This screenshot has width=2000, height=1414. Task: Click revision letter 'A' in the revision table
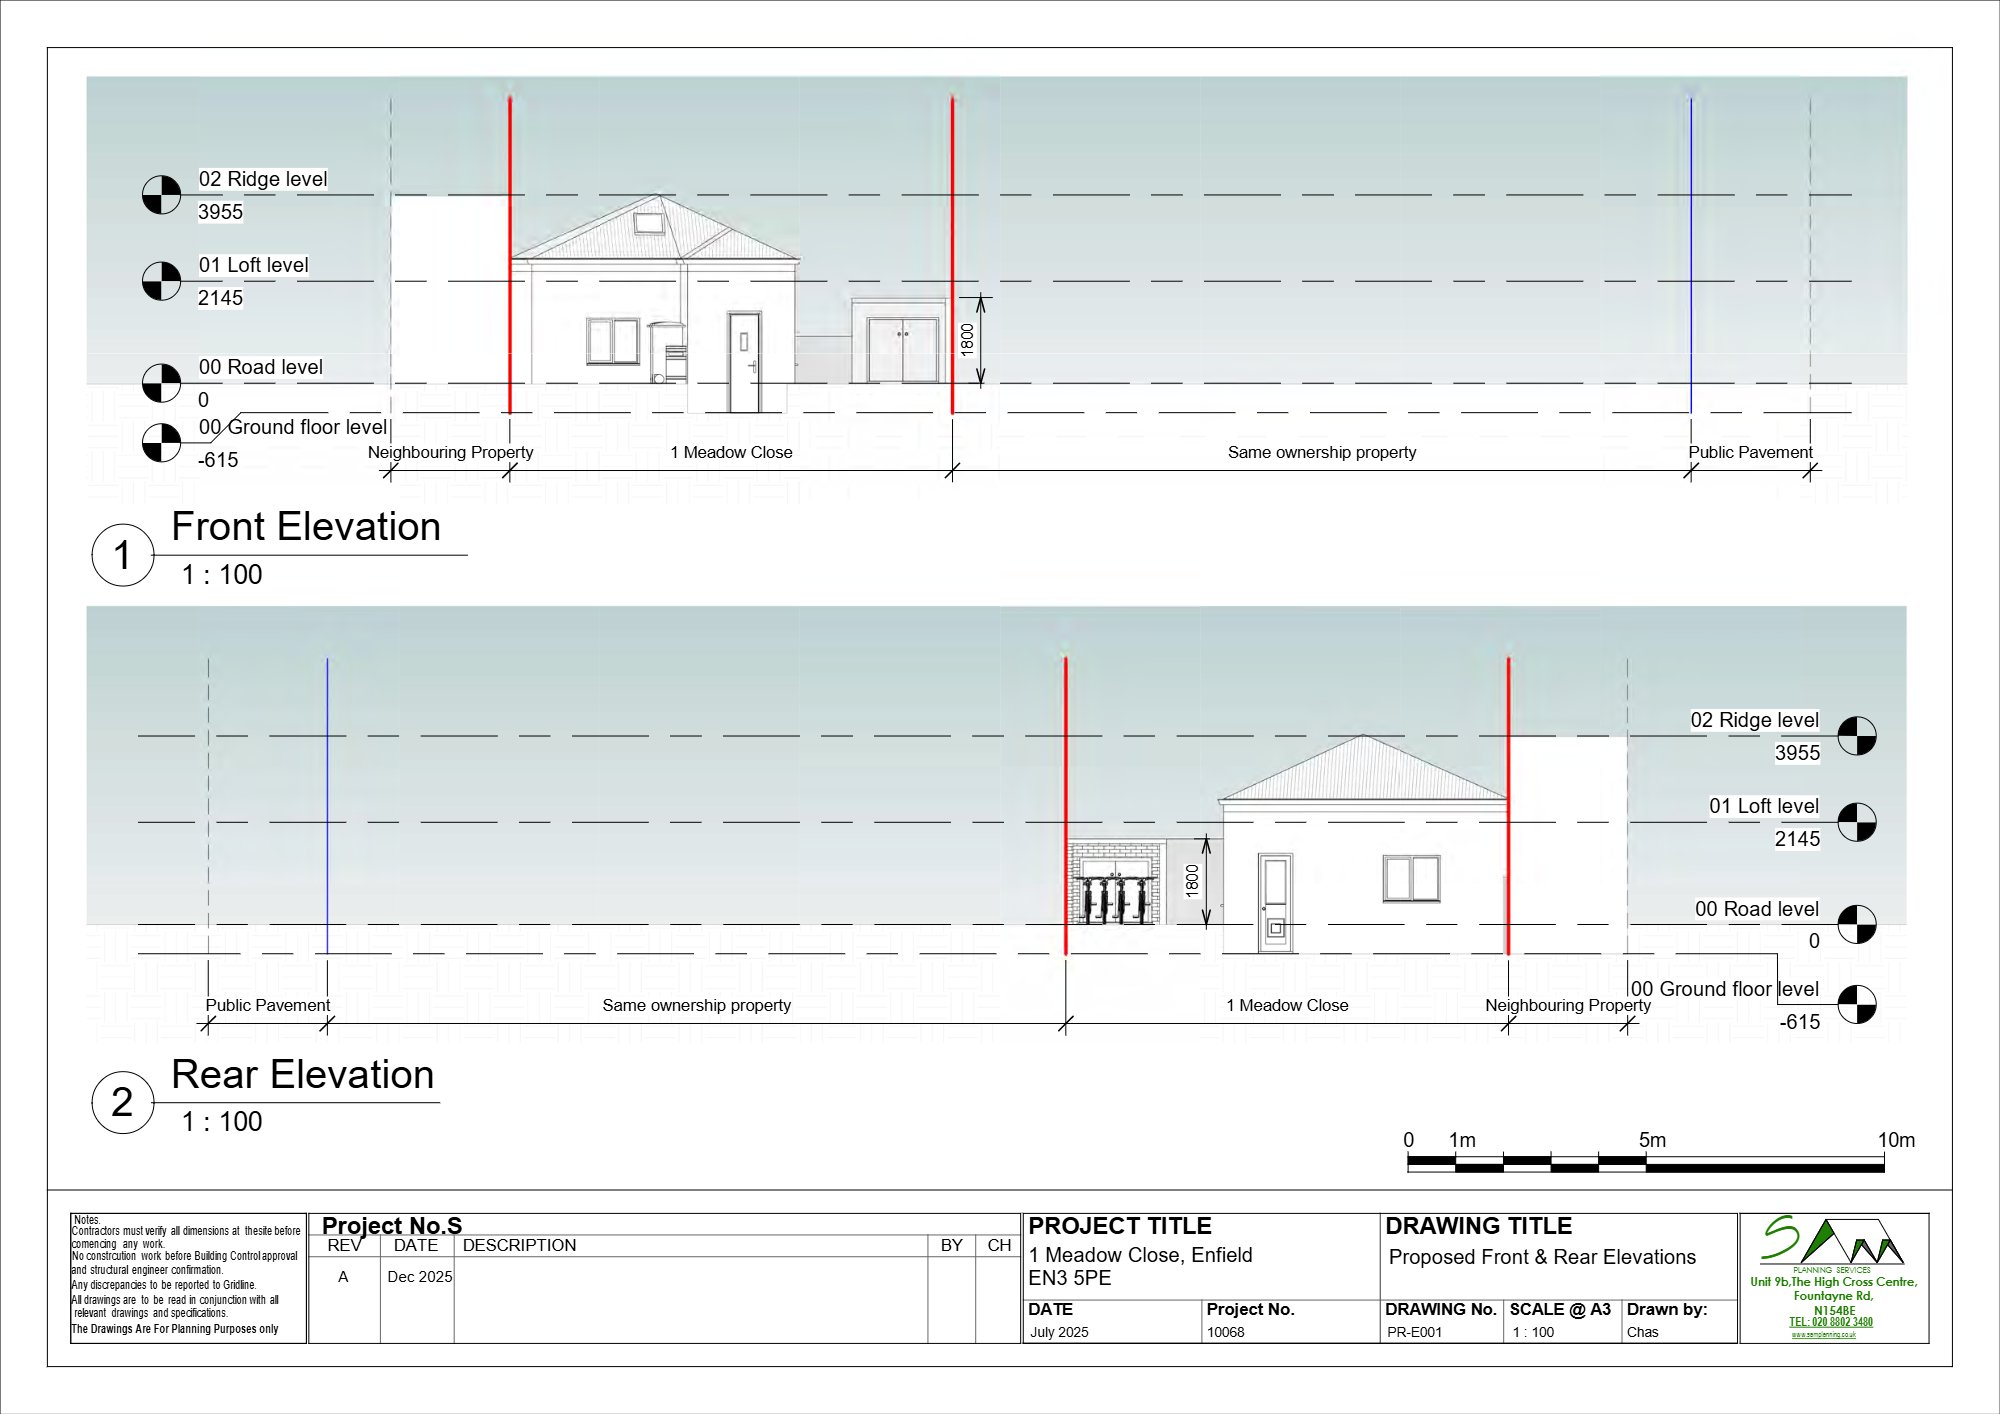click(x=343, y=1277)
